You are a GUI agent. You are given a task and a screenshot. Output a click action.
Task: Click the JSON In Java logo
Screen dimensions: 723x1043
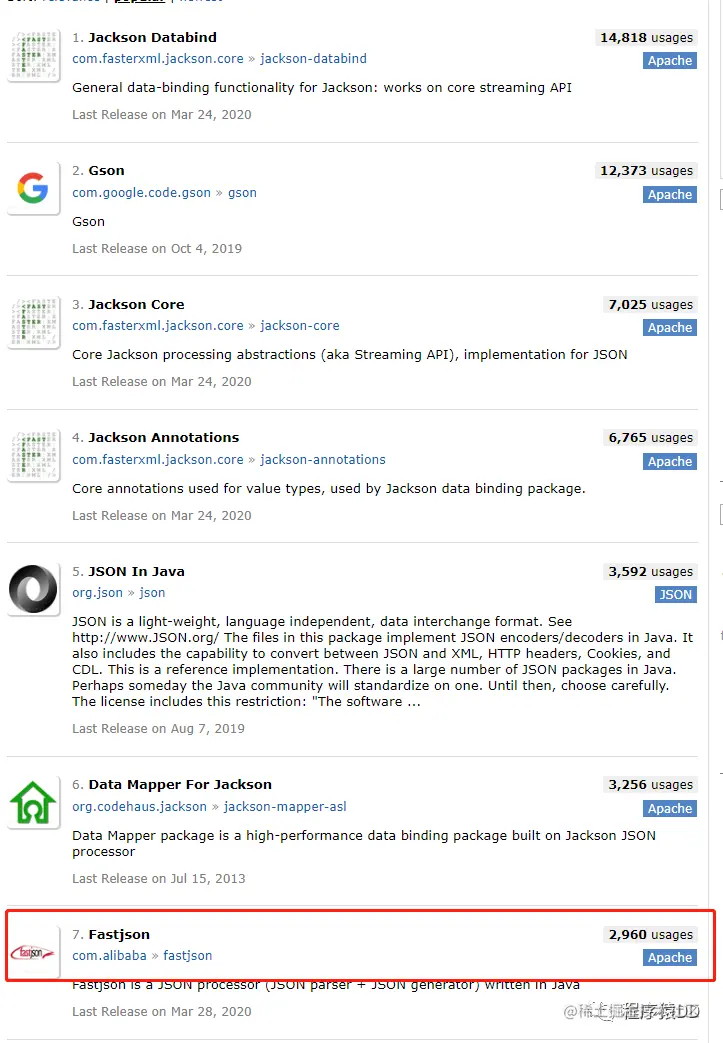click(x=33, y=589)
